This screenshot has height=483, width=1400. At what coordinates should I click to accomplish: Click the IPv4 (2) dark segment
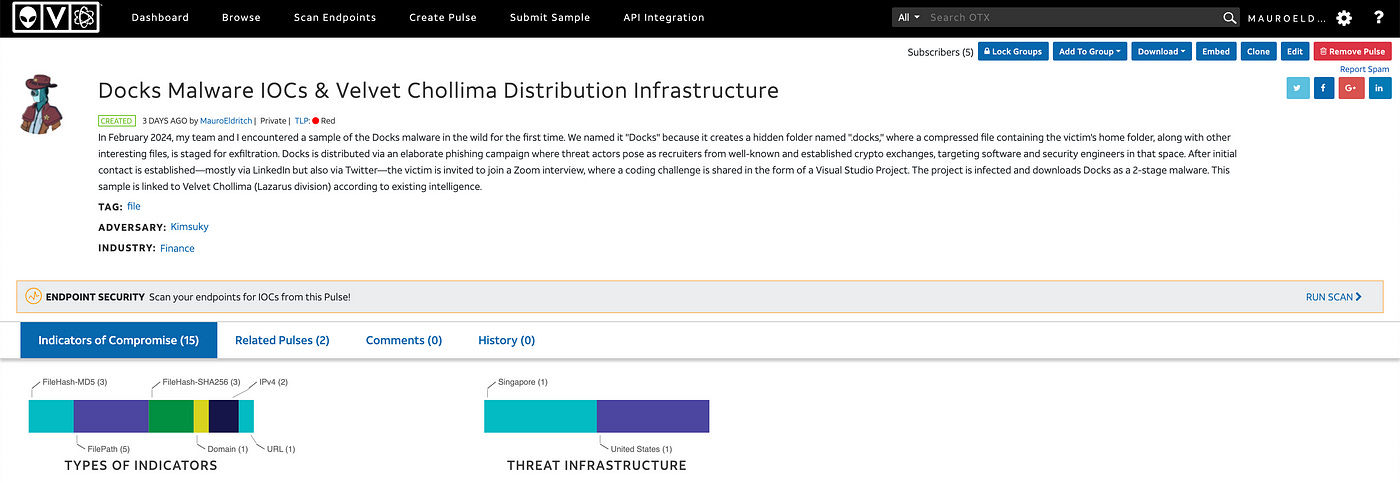[224, 416]
